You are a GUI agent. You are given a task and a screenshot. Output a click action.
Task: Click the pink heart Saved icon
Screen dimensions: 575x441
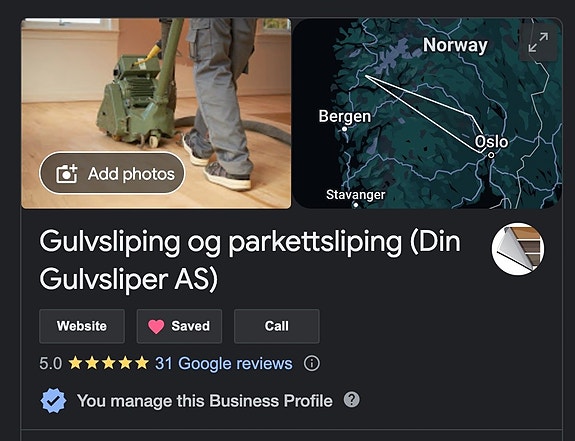[156, 326]
